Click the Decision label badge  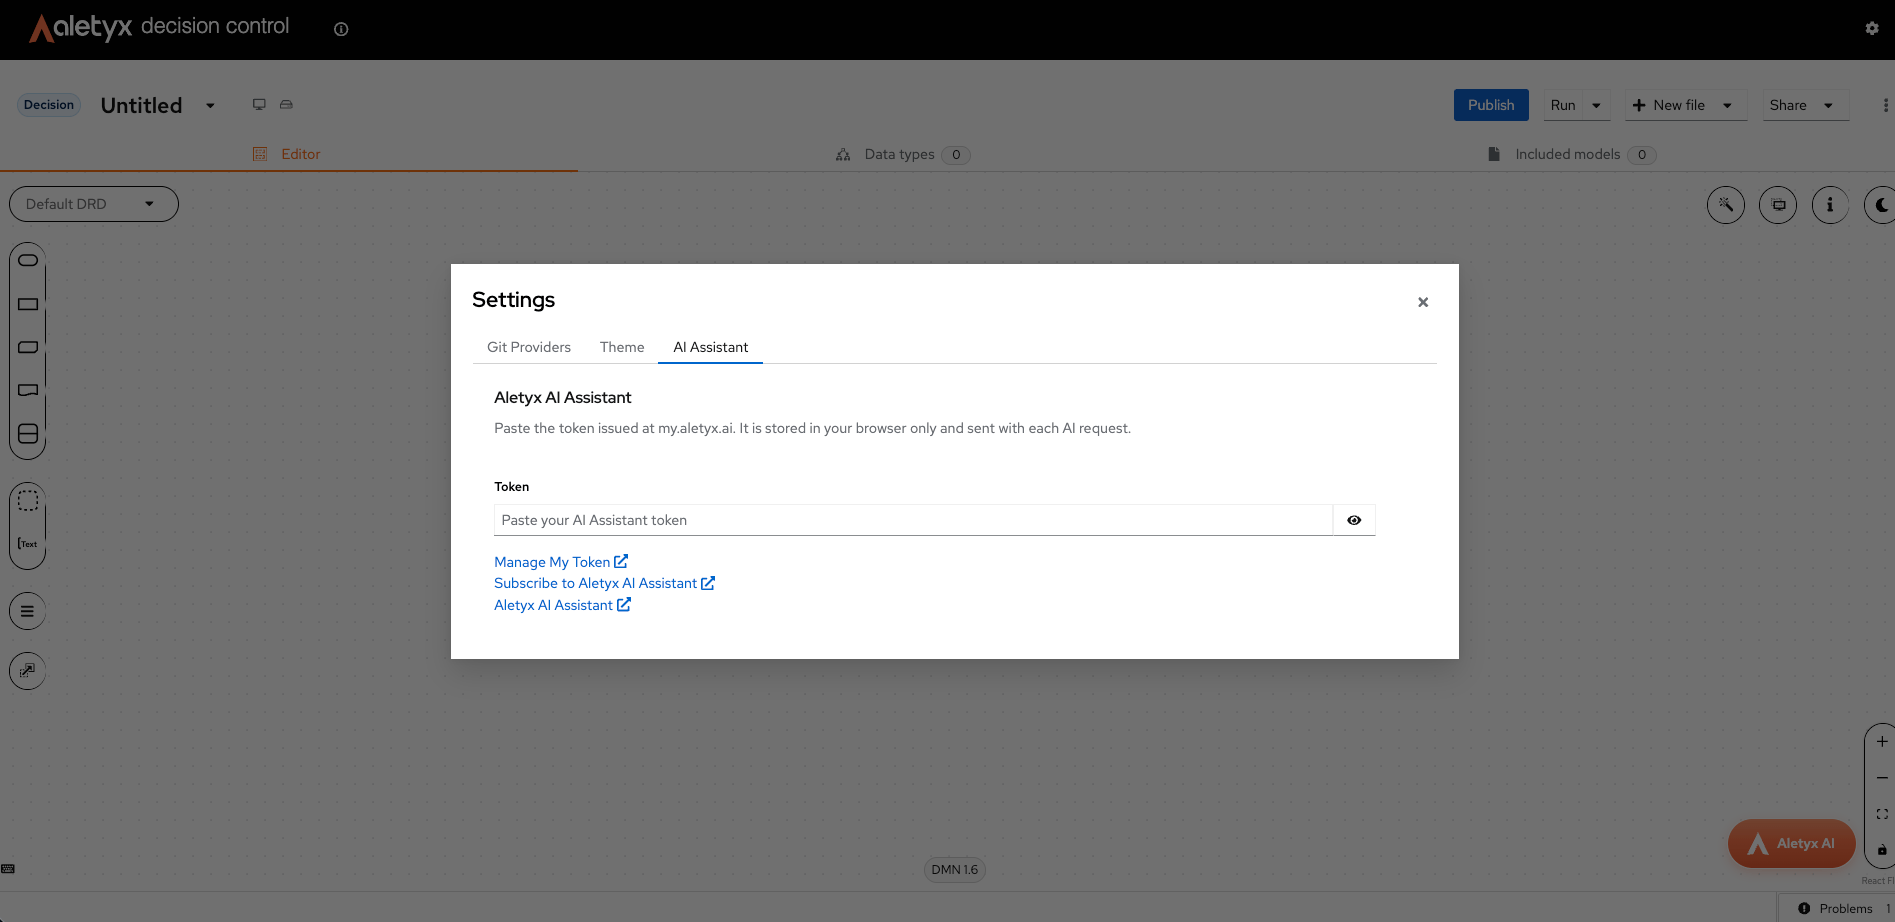pos(49,105)
